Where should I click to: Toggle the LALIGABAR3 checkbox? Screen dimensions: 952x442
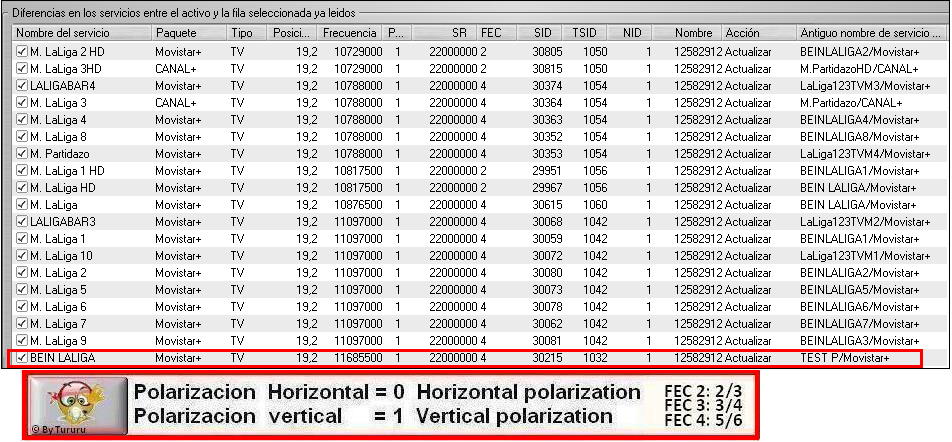[22, 222]
